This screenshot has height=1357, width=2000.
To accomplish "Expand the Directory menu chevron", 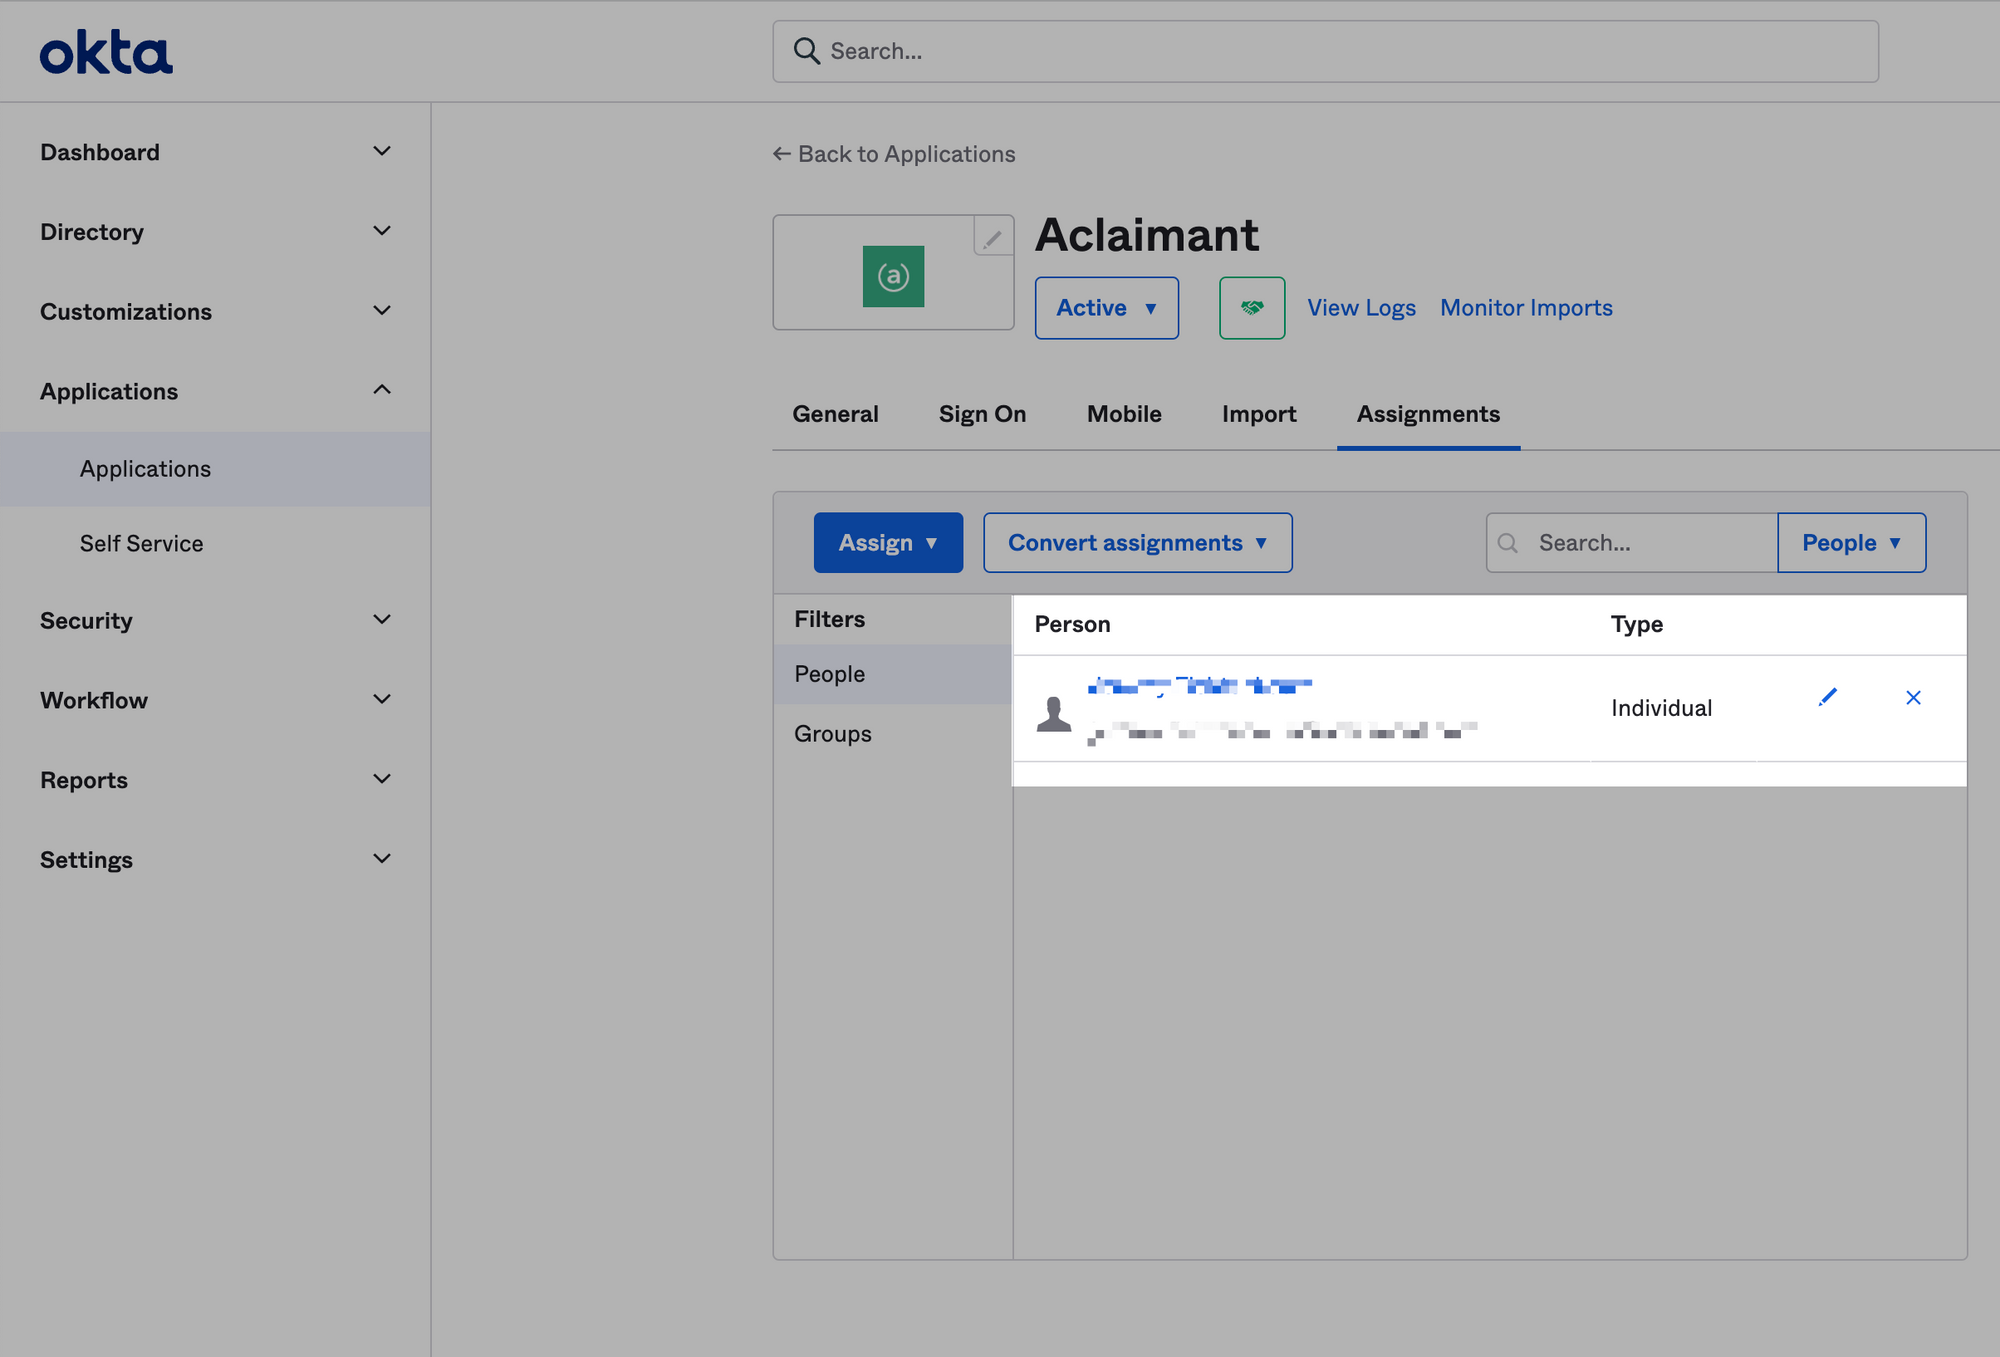I will point(382,231).
